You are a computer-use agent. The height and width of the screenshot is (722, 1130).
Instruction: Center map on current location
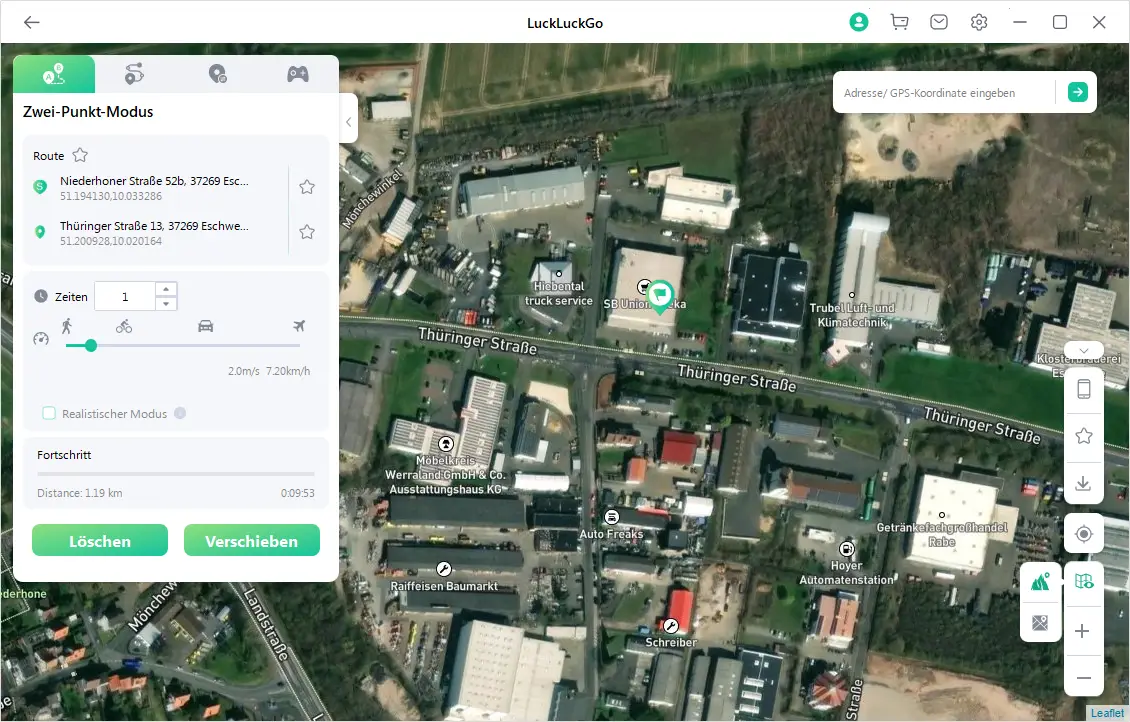pos(1084,534)
